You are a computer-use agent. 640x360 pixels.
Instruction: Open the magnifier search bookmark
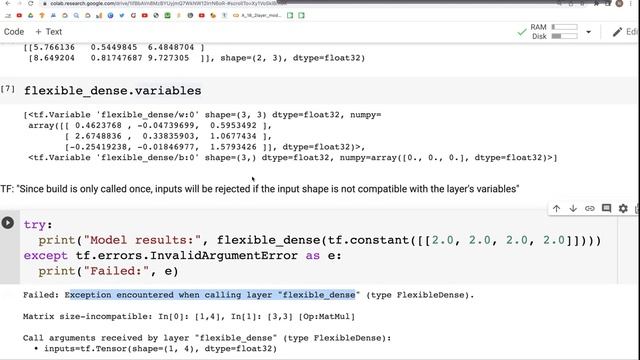(76, 16)
